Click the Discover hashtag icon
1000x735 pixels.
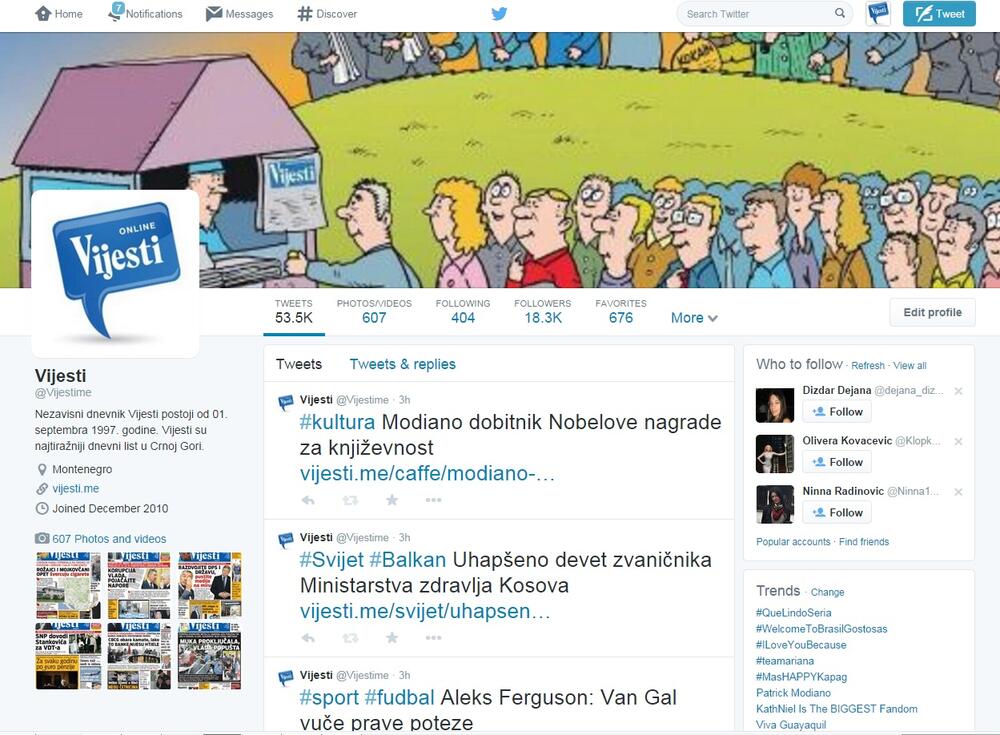[x=305, y=13]
